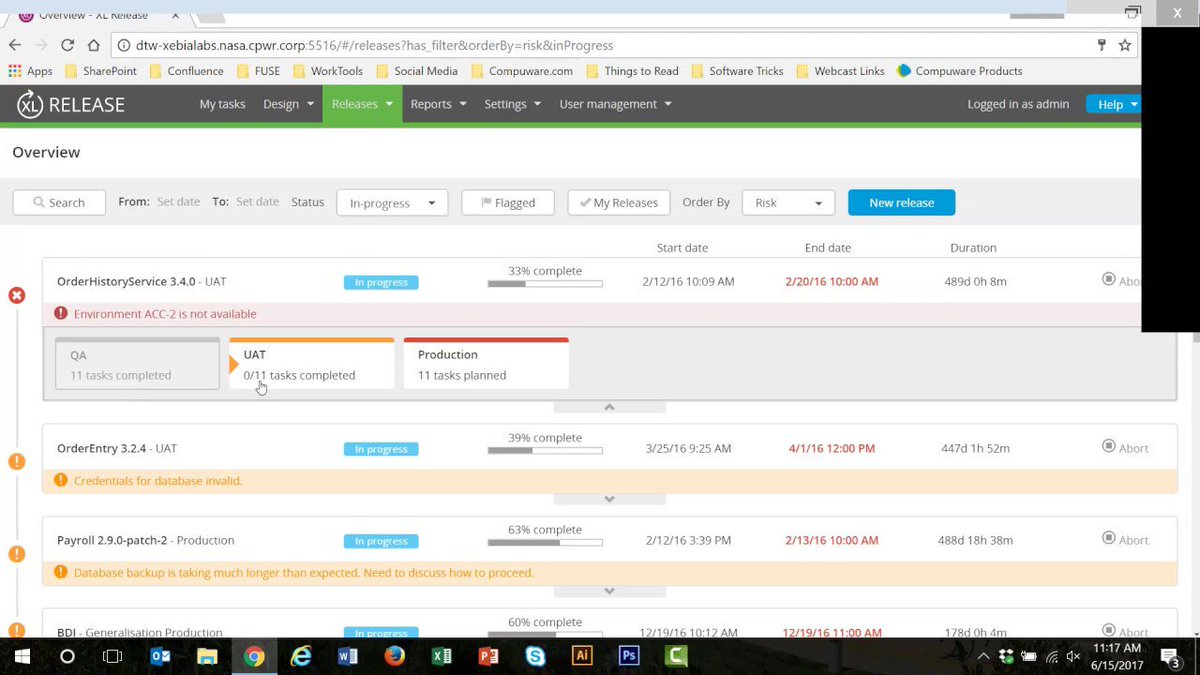This screenshot has height=675, width=1200.
Task: Launch Adobe Photoshop from the taskbar
Action: [x=628, y=656]
